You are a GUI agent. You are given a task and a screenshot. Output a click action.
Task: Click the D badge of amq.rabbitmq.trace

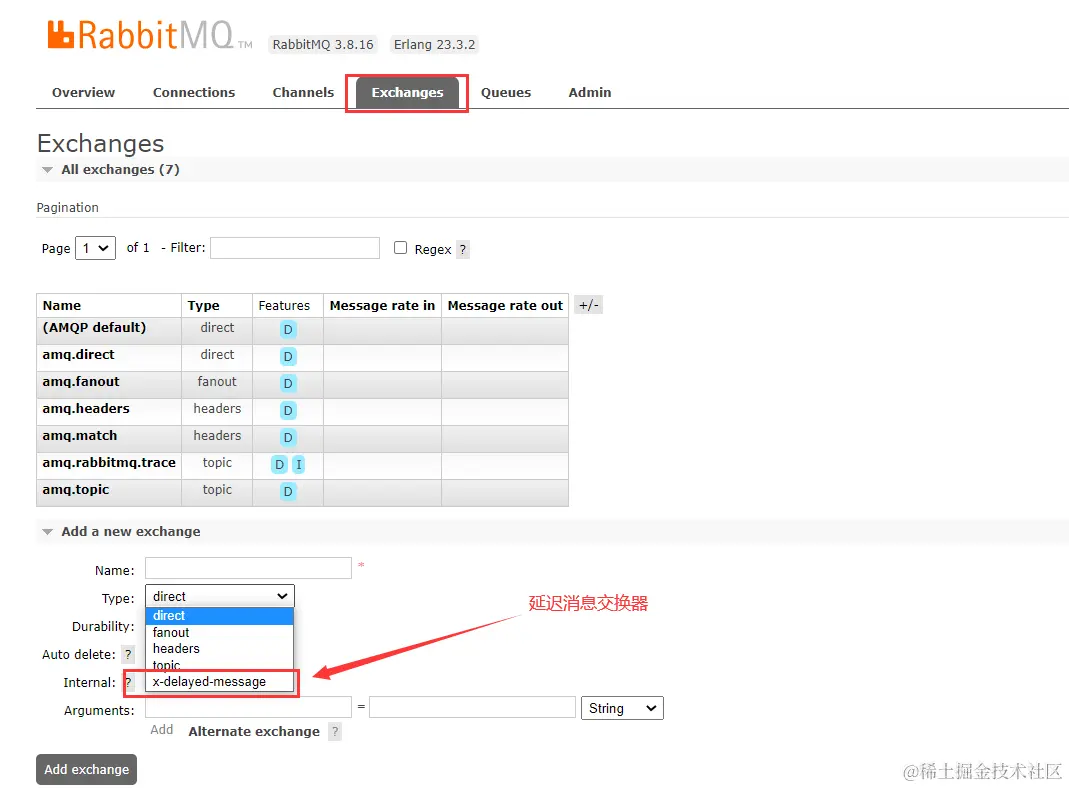point(279,464)
